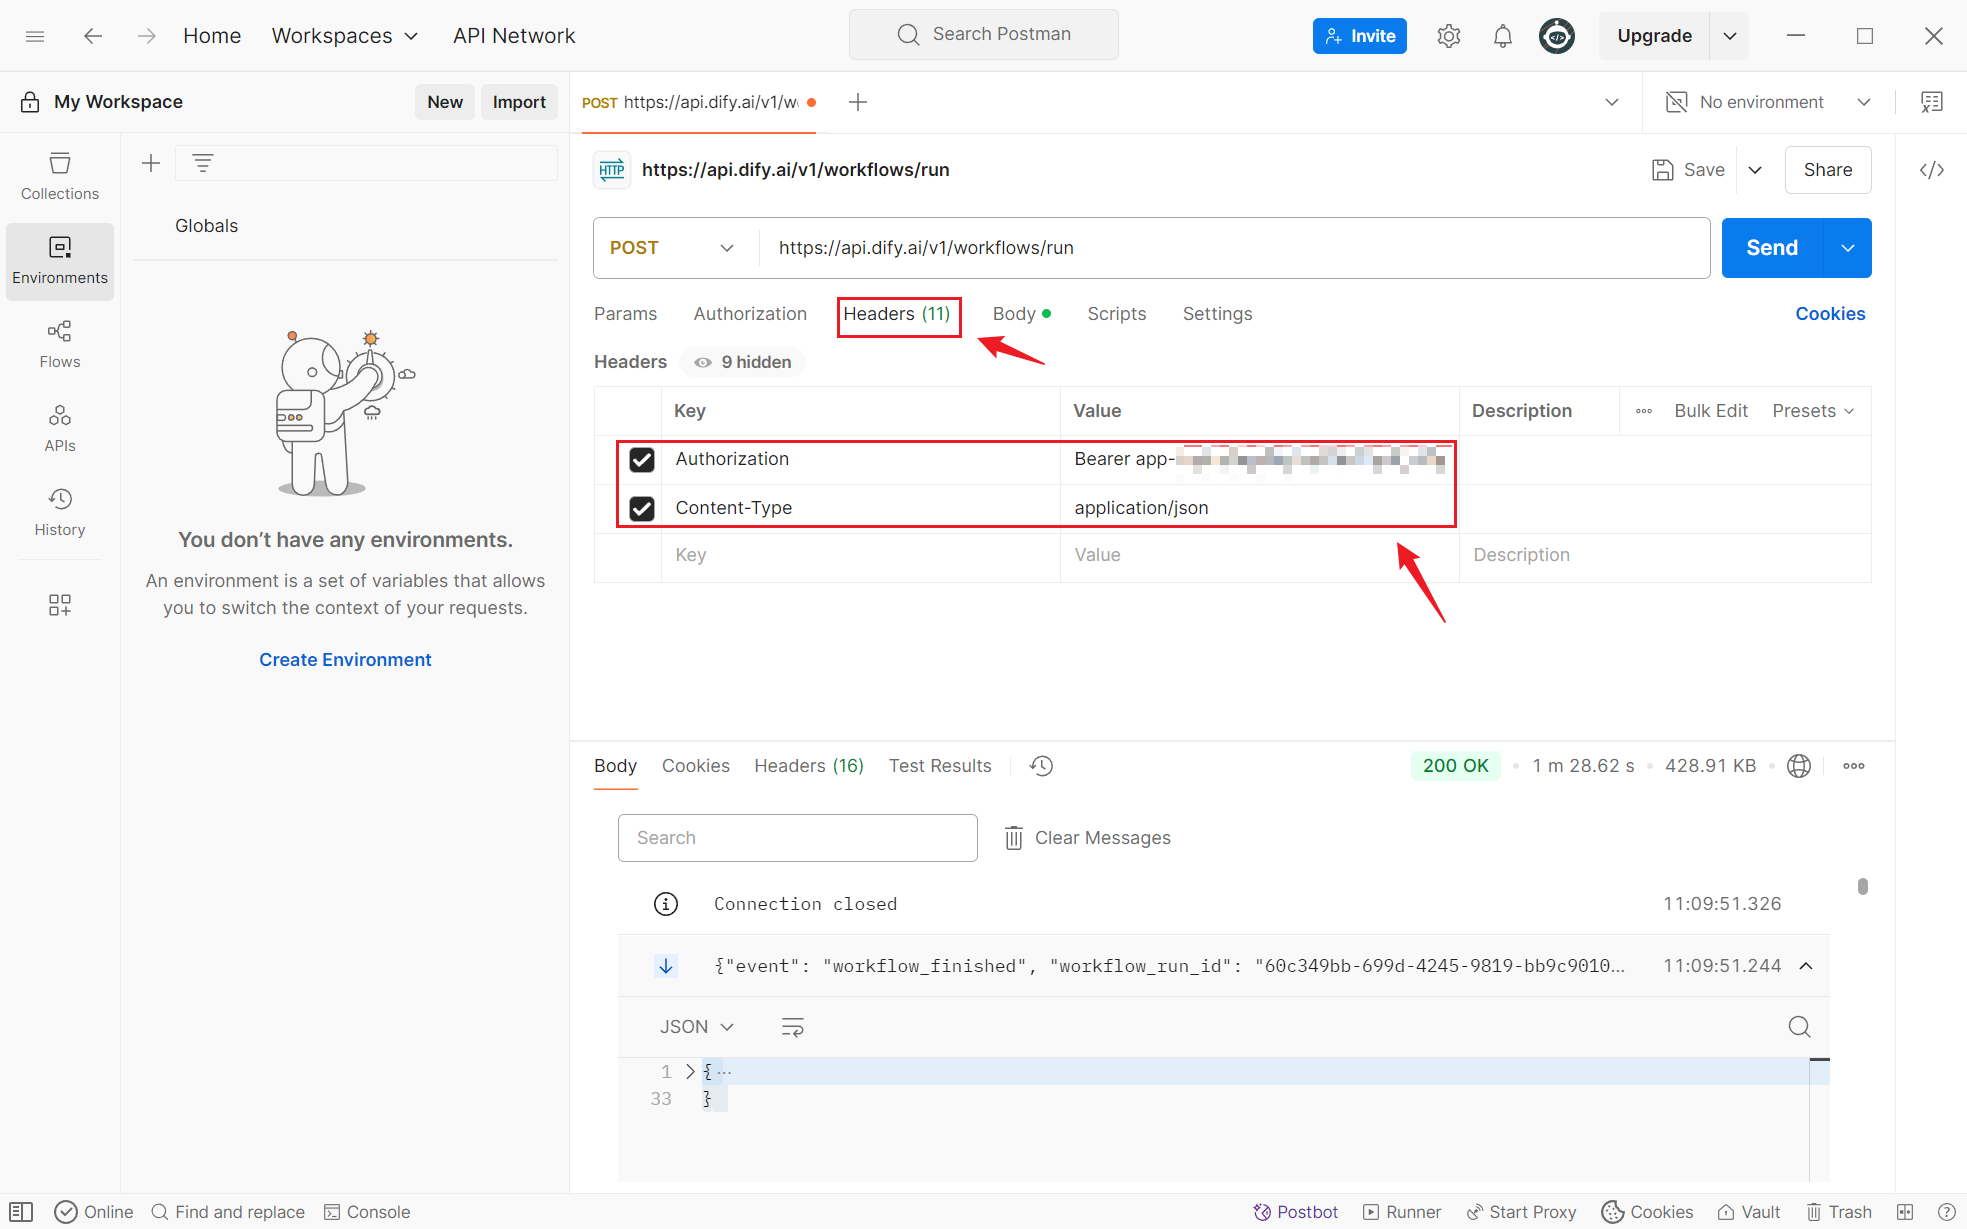Open the configure workspace sidebar icon
1967x1229 pixels.
click(60, 605)
